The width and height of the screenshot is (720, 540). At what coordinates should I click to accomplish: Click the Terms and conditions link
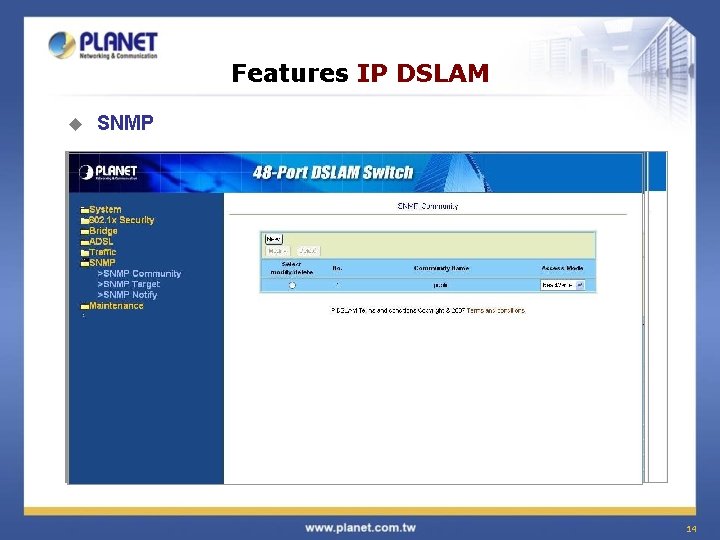496,310
